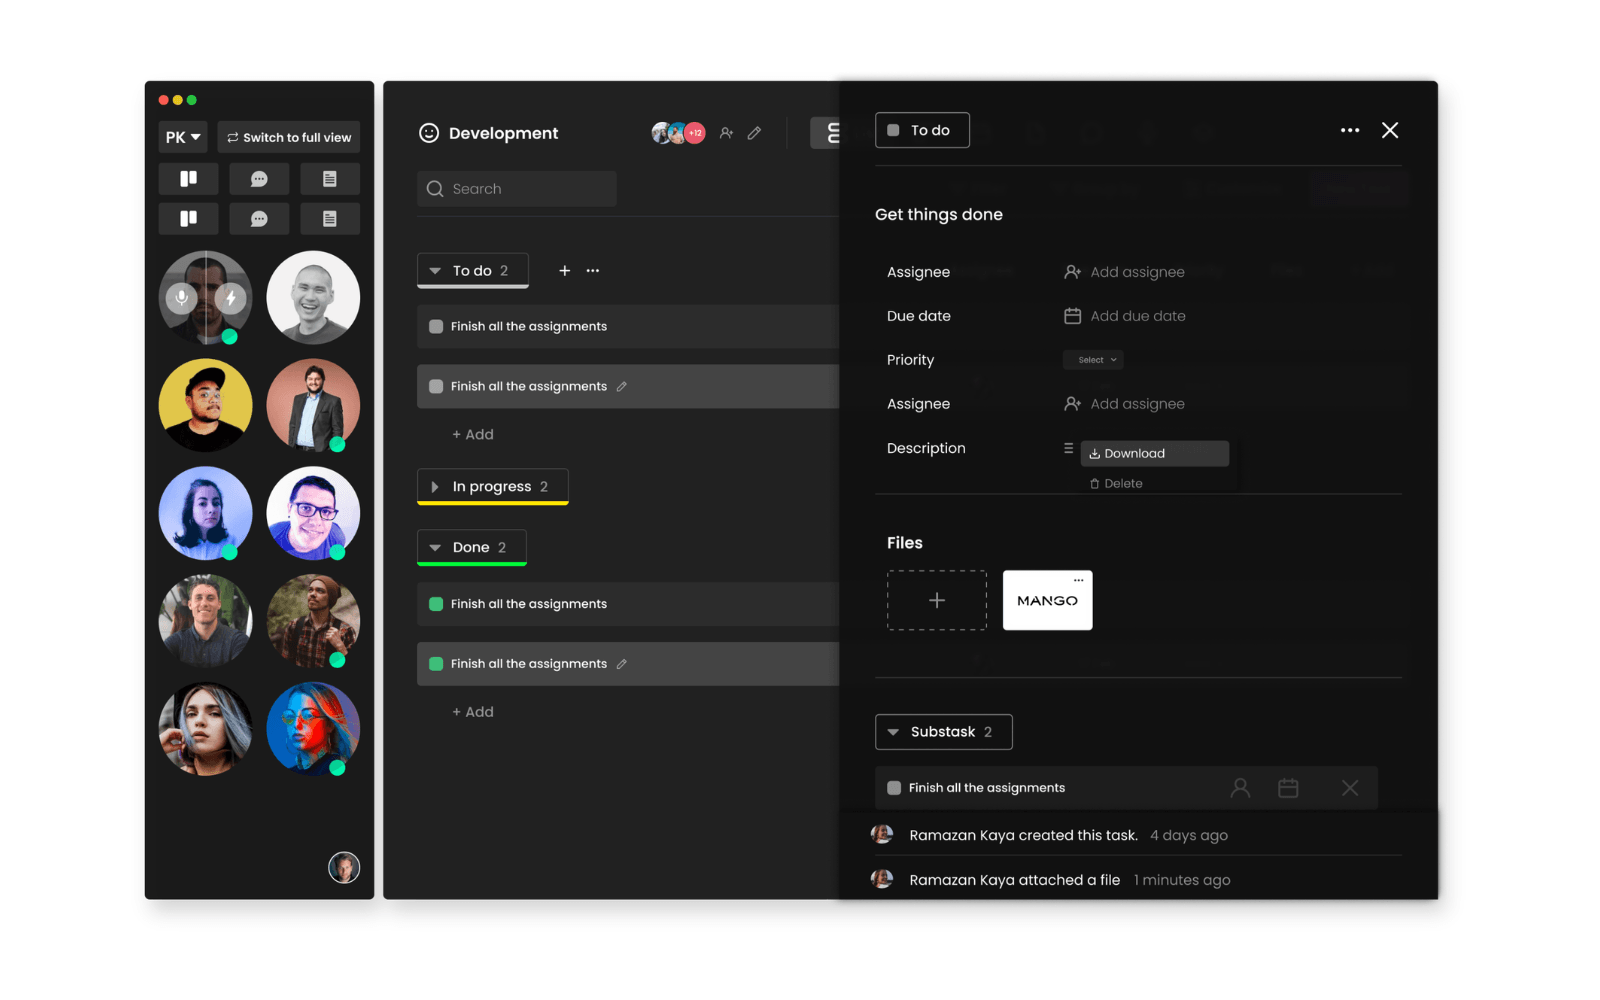Image resolution: width=1600 pixels, height=1000 pixels.
Task: Close the task detail panel
Action: click(x=1390, y=130)
